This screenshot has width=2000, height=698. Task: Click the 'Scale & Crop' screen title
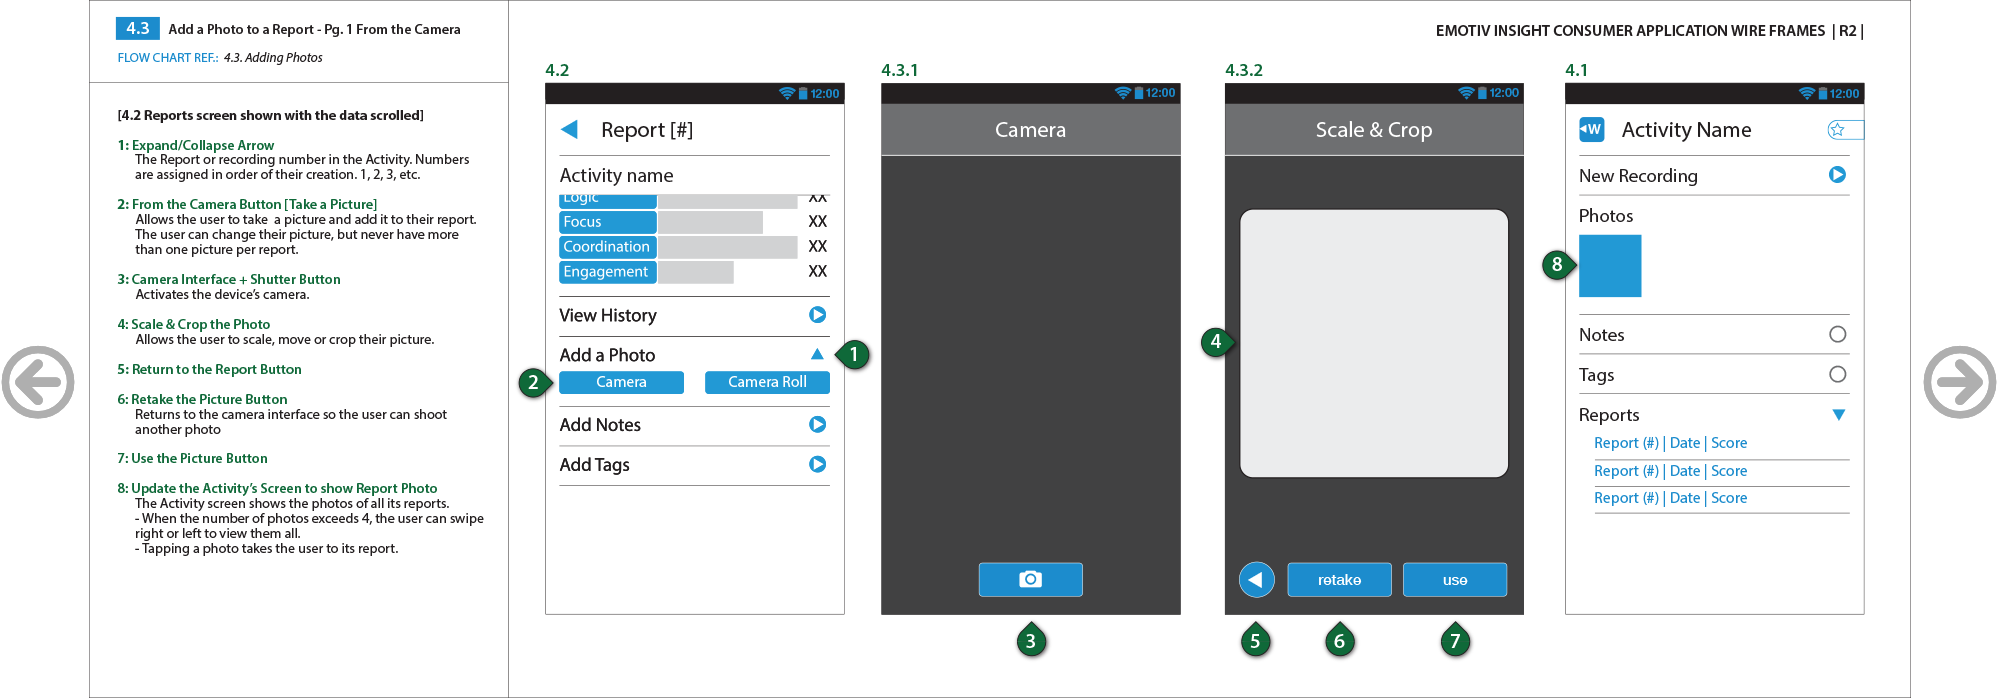click(x=1374, y=130)
